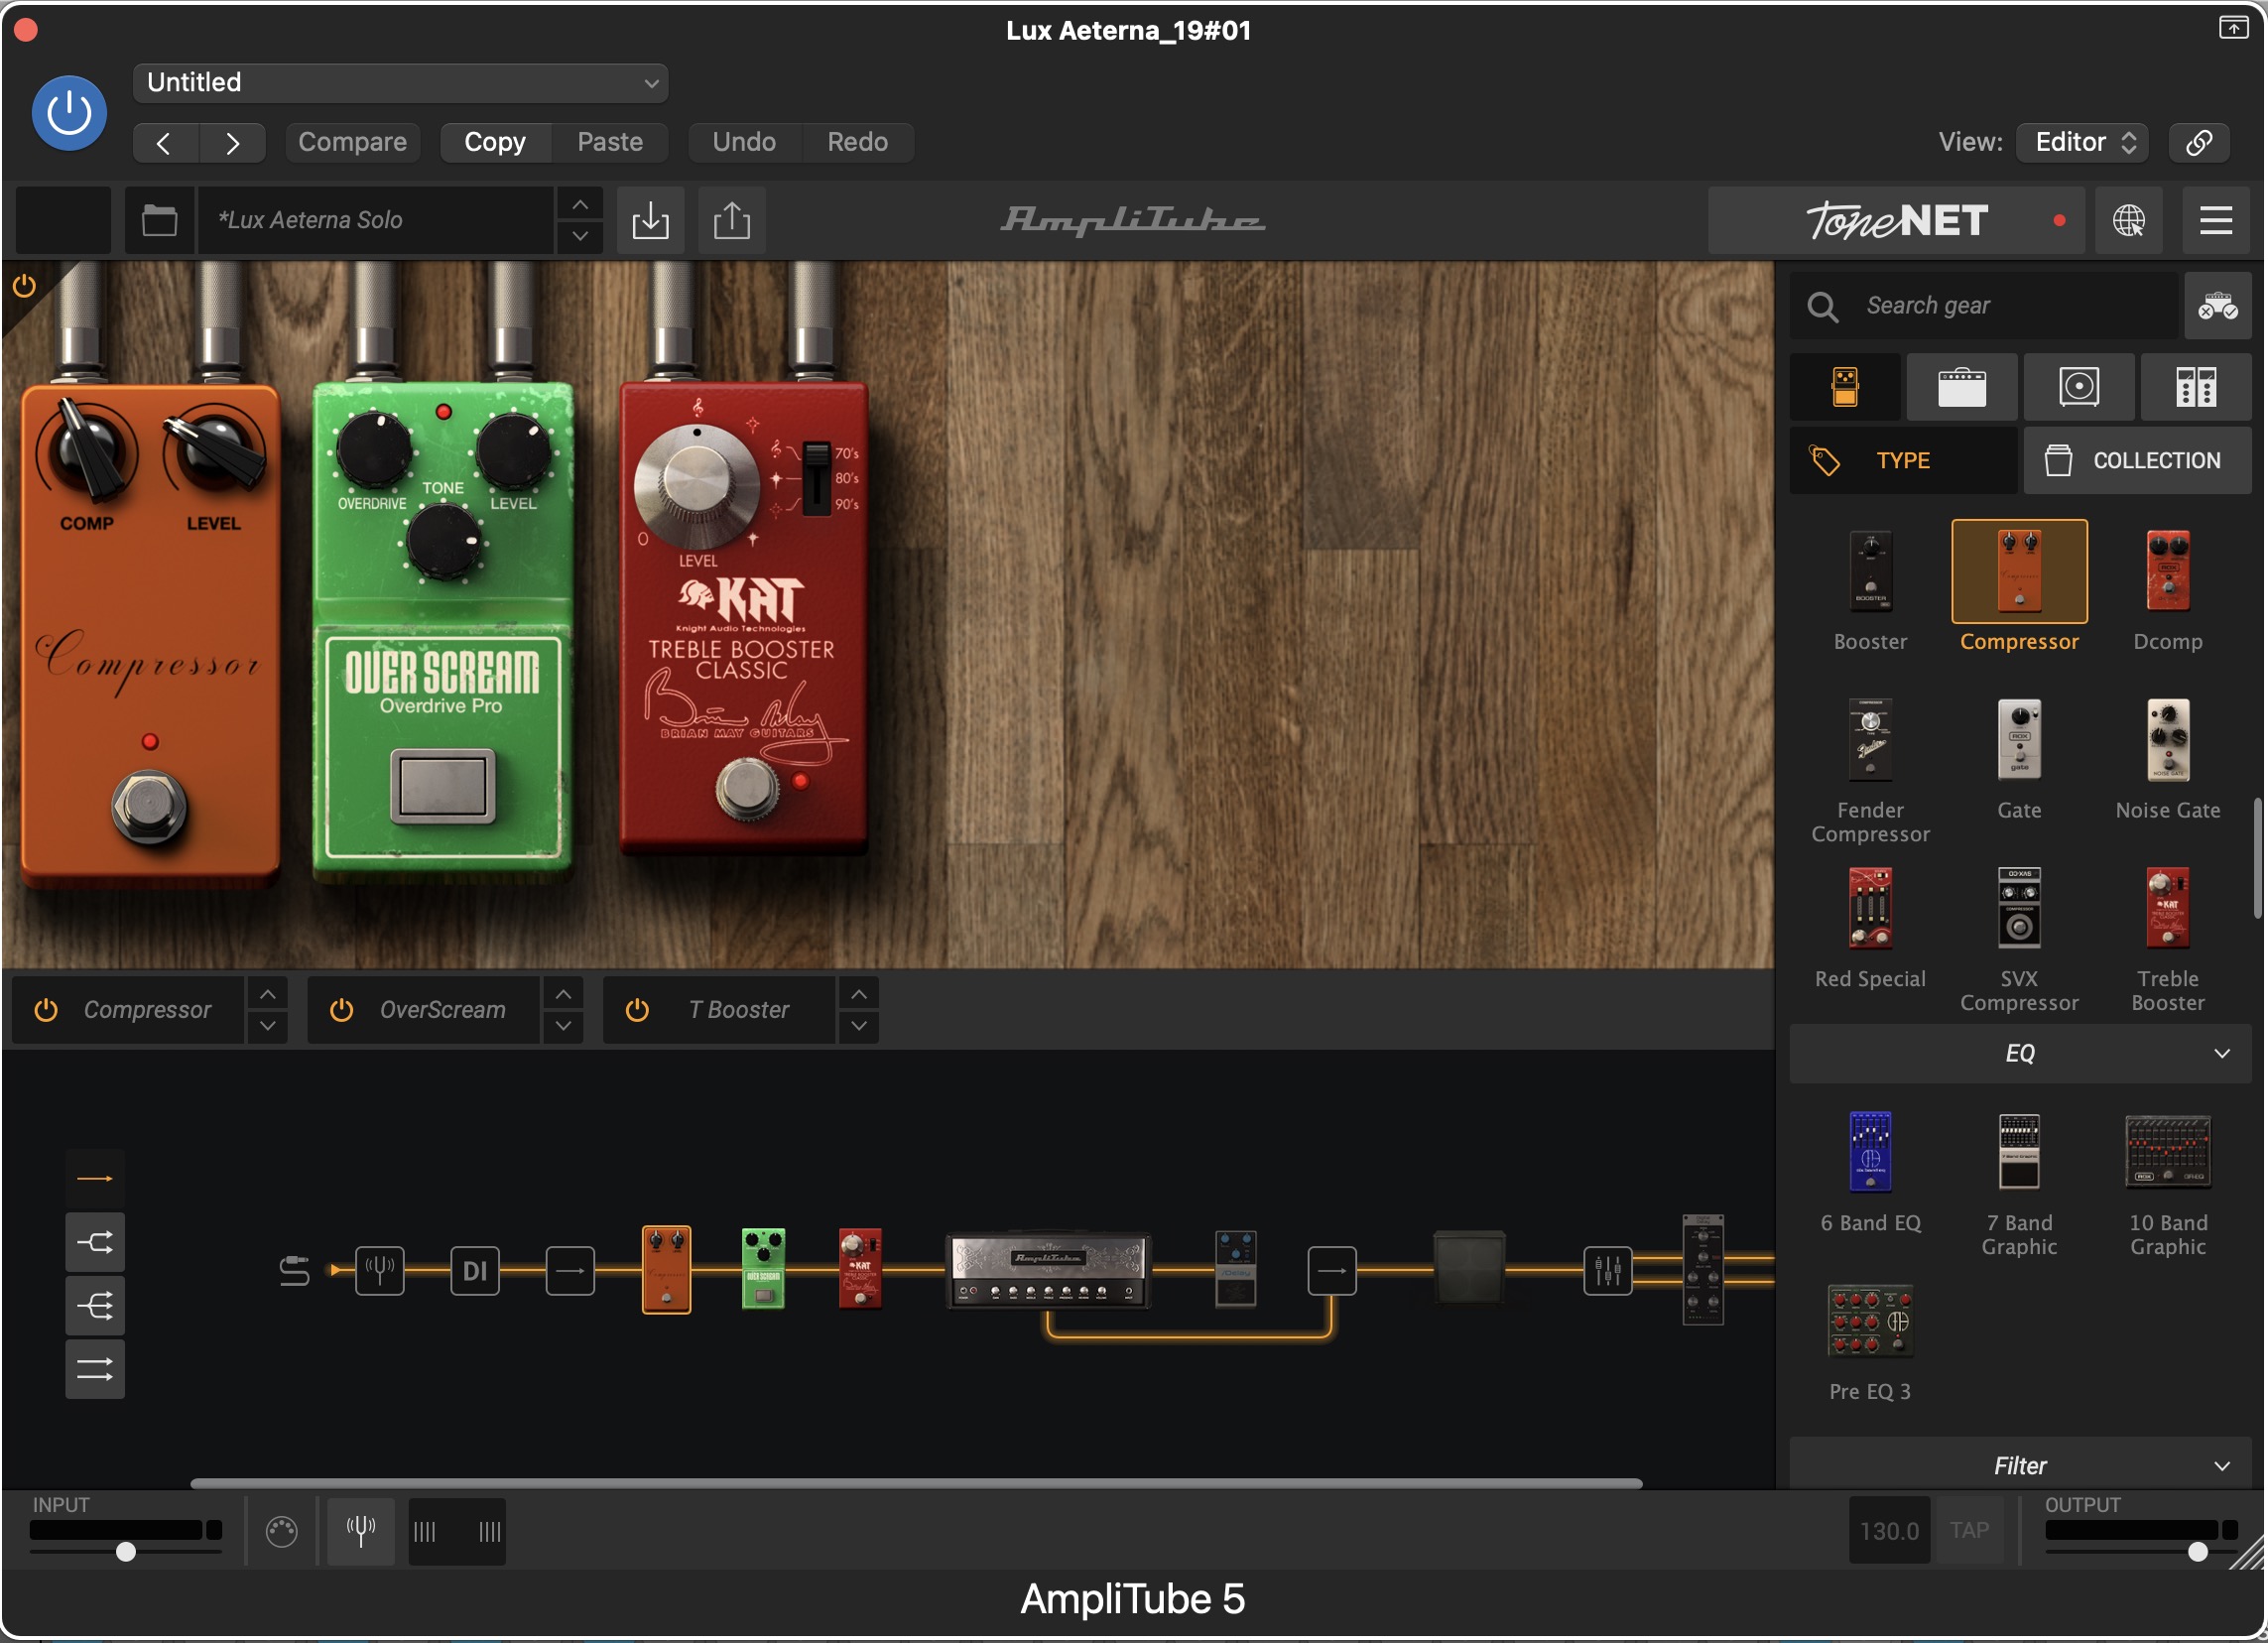2268x1643 pixels.
Task: Select the Compressor pedal in gear list
Action: click(x=2019, y=572)
